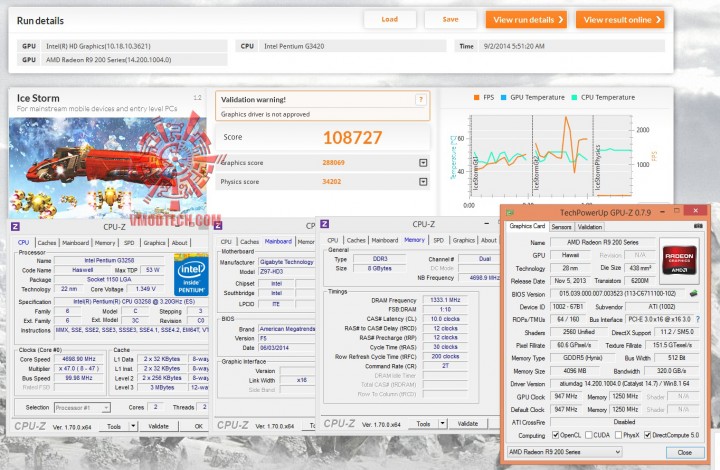720x470 pixels.
Task: Toggle the DirectCompute 5.0 checkbox
Action: 647,435
